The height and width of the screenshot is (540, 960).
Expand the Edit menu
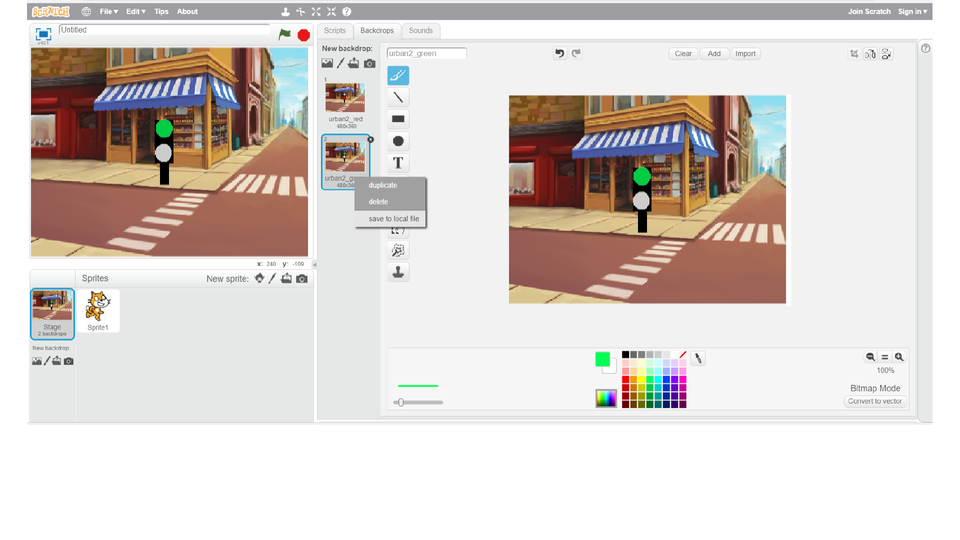point(135,12)
